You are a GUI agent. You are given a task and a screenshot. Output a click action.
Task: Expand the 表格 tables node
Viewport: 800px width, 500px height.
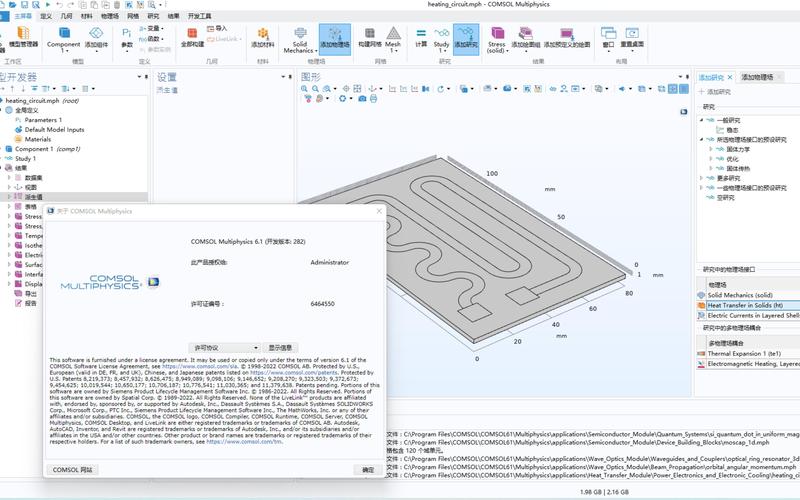[x=9, y=207]
